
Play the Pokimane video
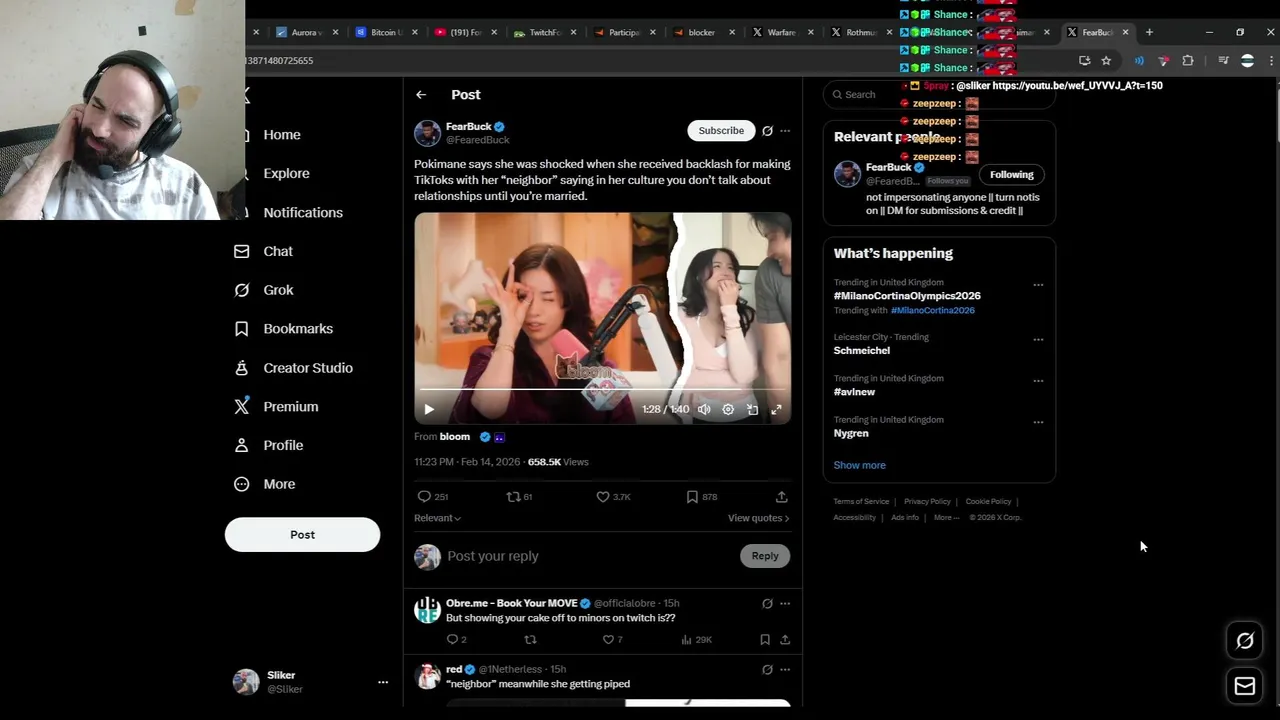coord(429,409)
